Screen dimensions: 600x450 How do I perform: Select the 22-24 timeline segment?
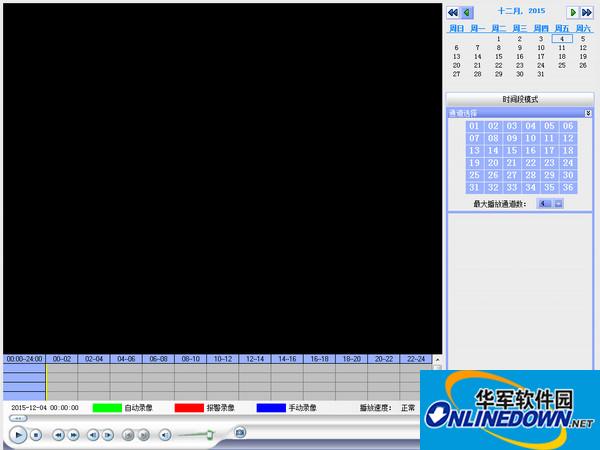coord(416,359)
